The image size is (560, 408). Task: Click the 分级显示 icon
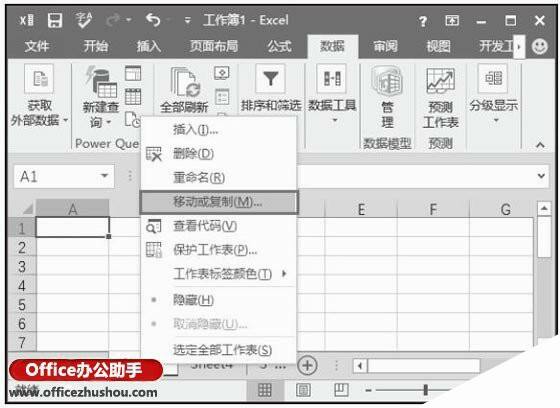click(493, 79)
